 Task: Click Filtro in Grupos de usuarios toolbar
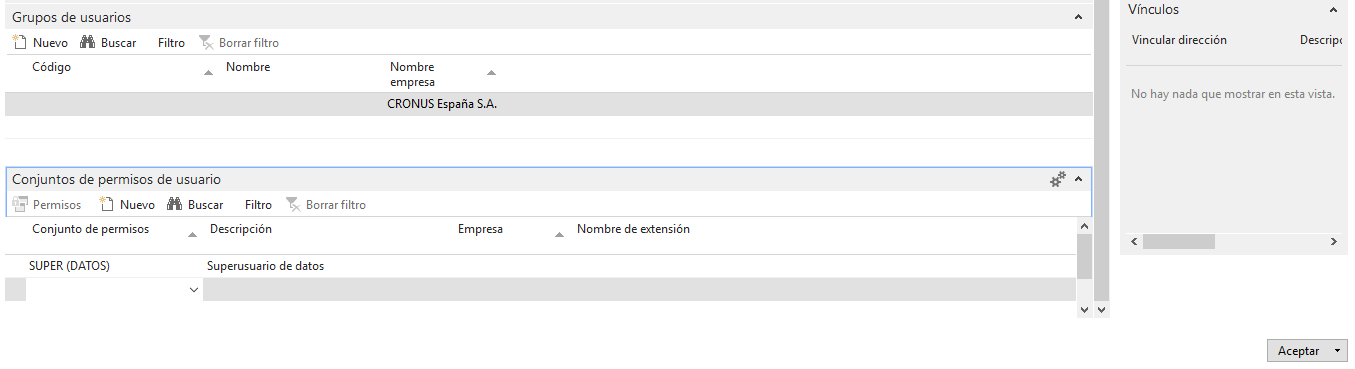(x=171, y=43)
